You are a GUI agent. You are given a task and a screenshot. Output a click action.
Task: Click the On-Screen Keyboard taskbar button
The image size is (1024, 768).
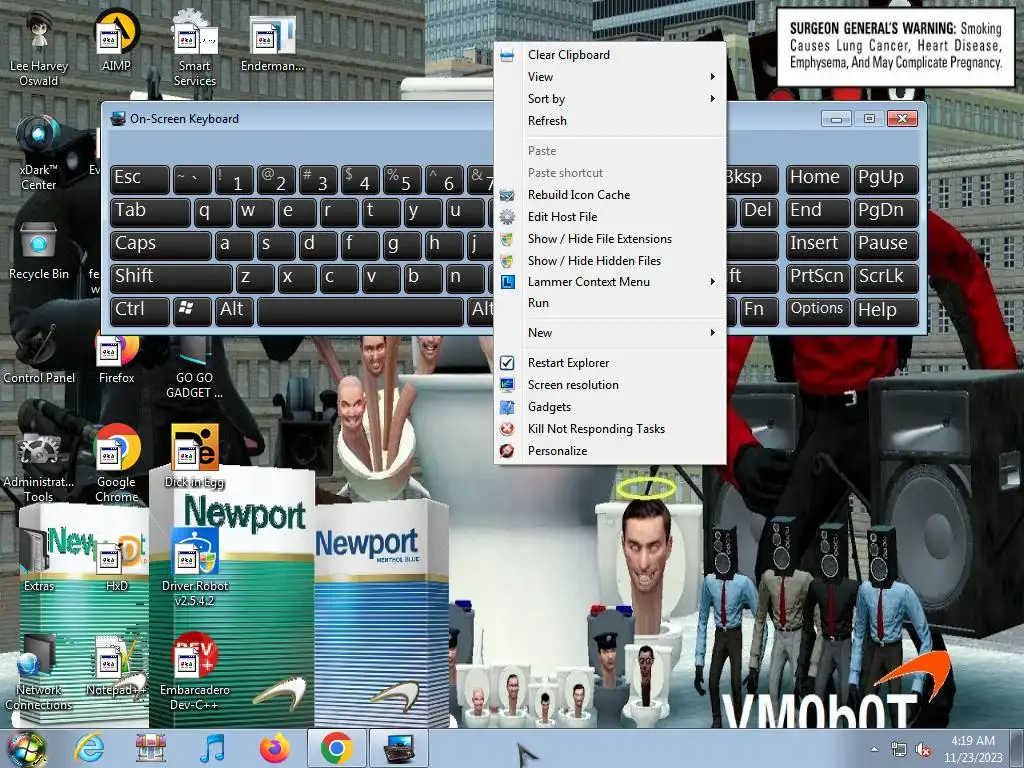point(399,749)
